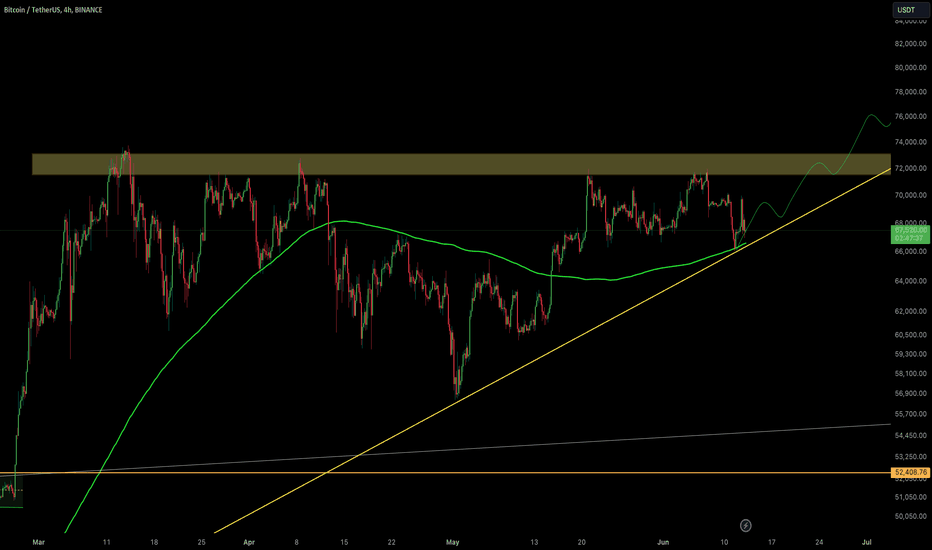Click the 59,300.00 price axis label
Screen dimensions: 932x550
tap(911, 354)
